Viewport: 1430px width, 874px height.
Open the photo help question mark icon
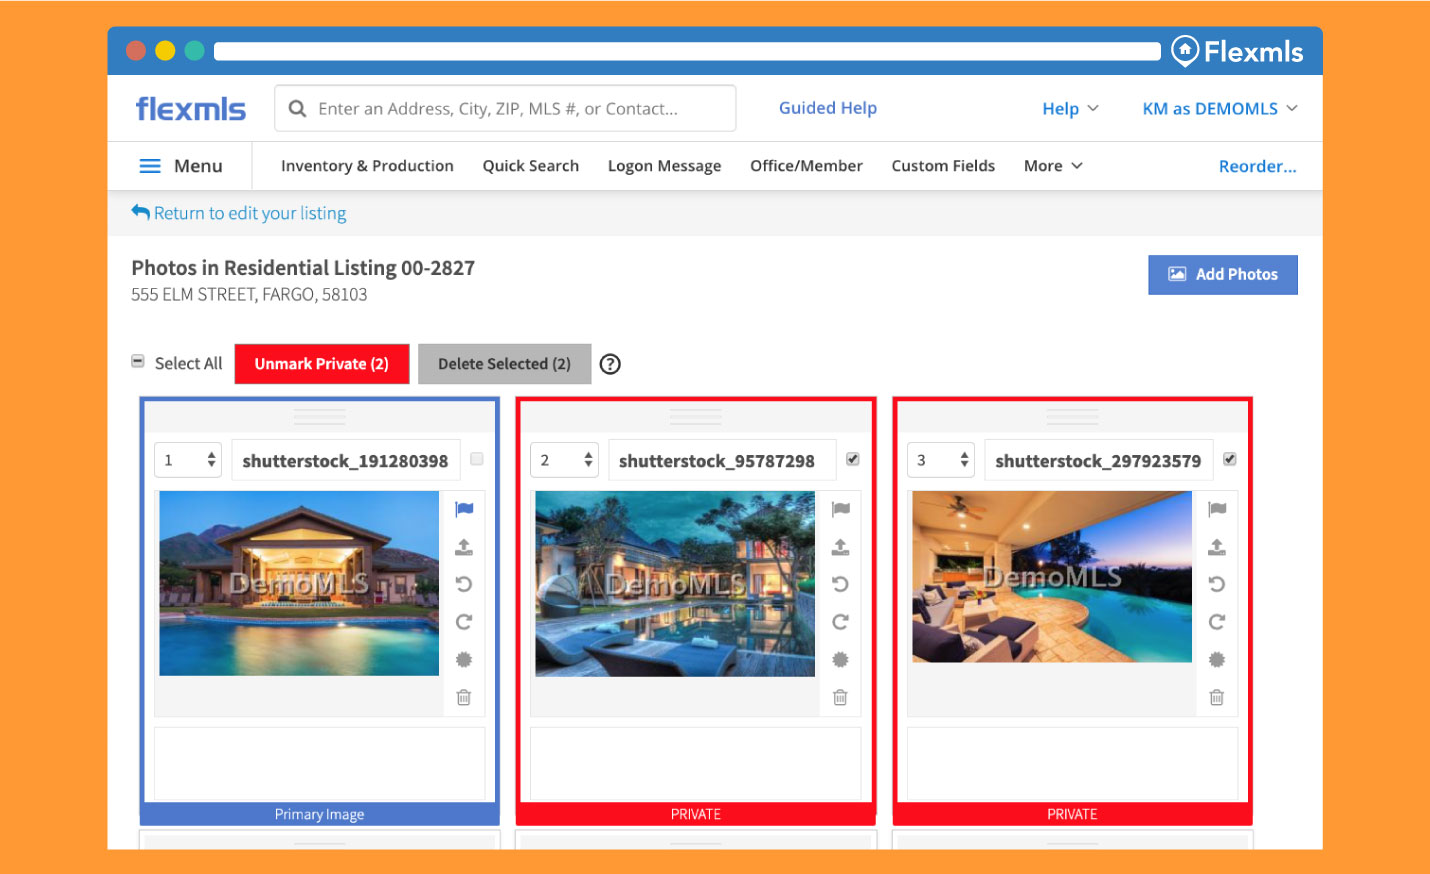point(610,364)
